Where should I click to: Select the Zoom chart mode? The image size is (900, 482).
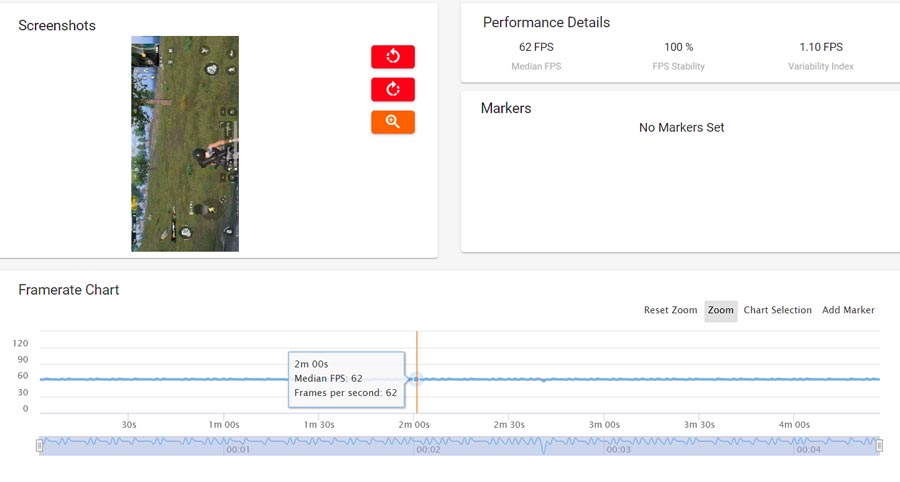(720, 310)
